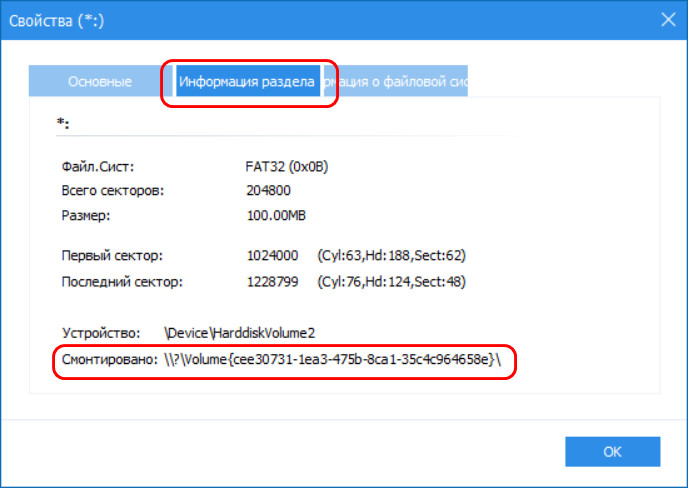688x488 pixels.
Task: Click the 100.00MB size value
Action: [276, 215]
